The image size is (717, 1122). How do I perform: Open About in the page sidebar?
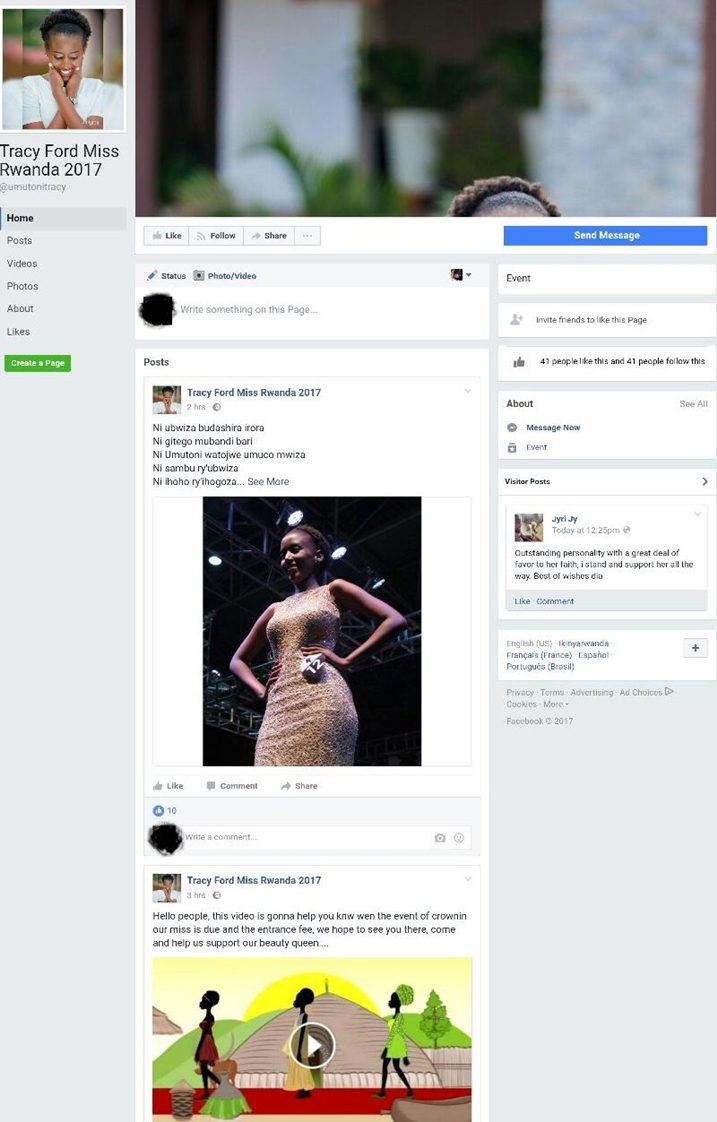(x=20, y=308)
